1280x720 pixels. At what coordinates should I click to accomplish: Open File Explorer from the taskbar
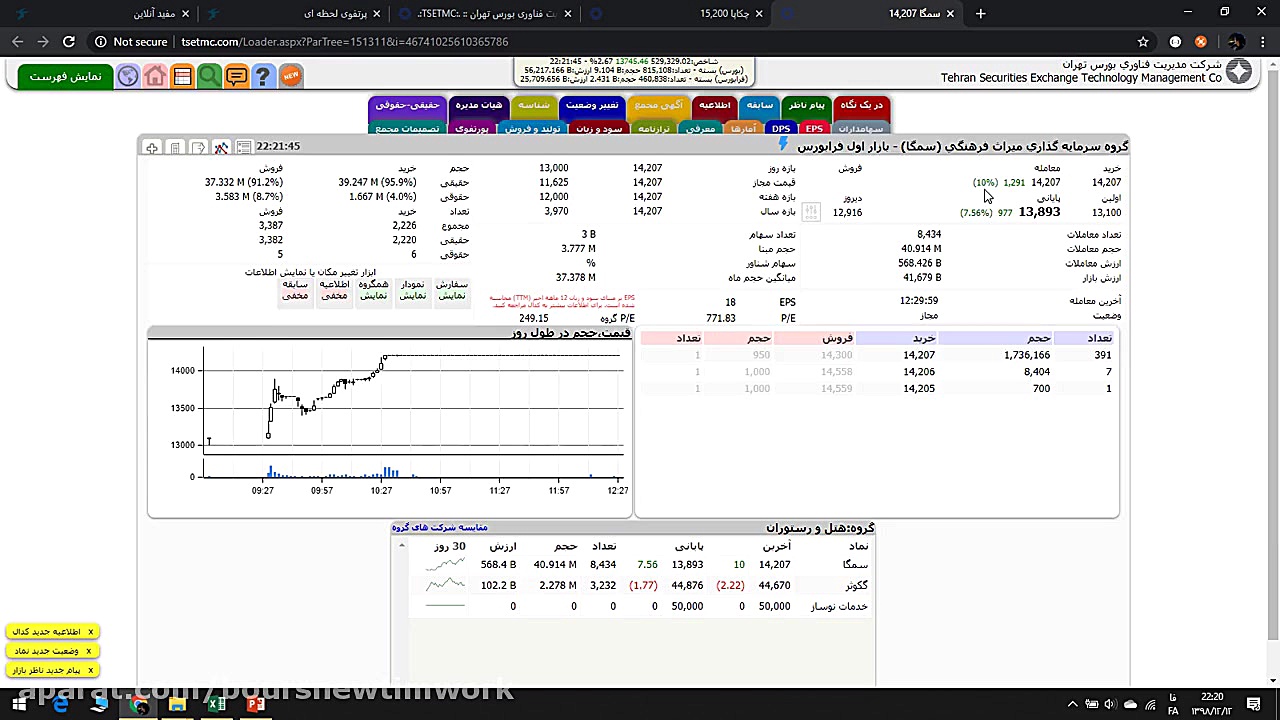[177, 705]
